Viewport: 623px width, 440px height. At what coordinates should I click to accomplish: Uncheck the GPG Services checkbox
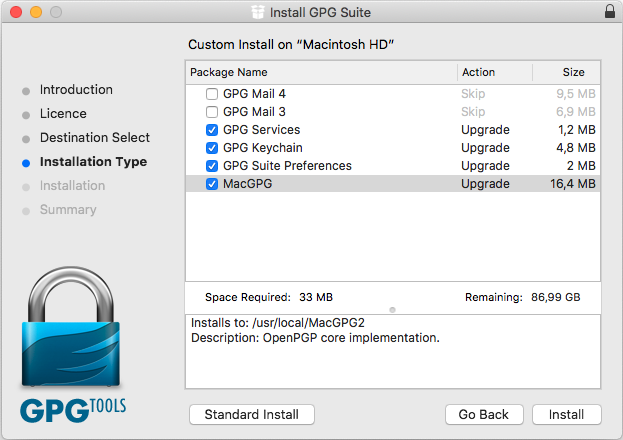tap(212, 130)
